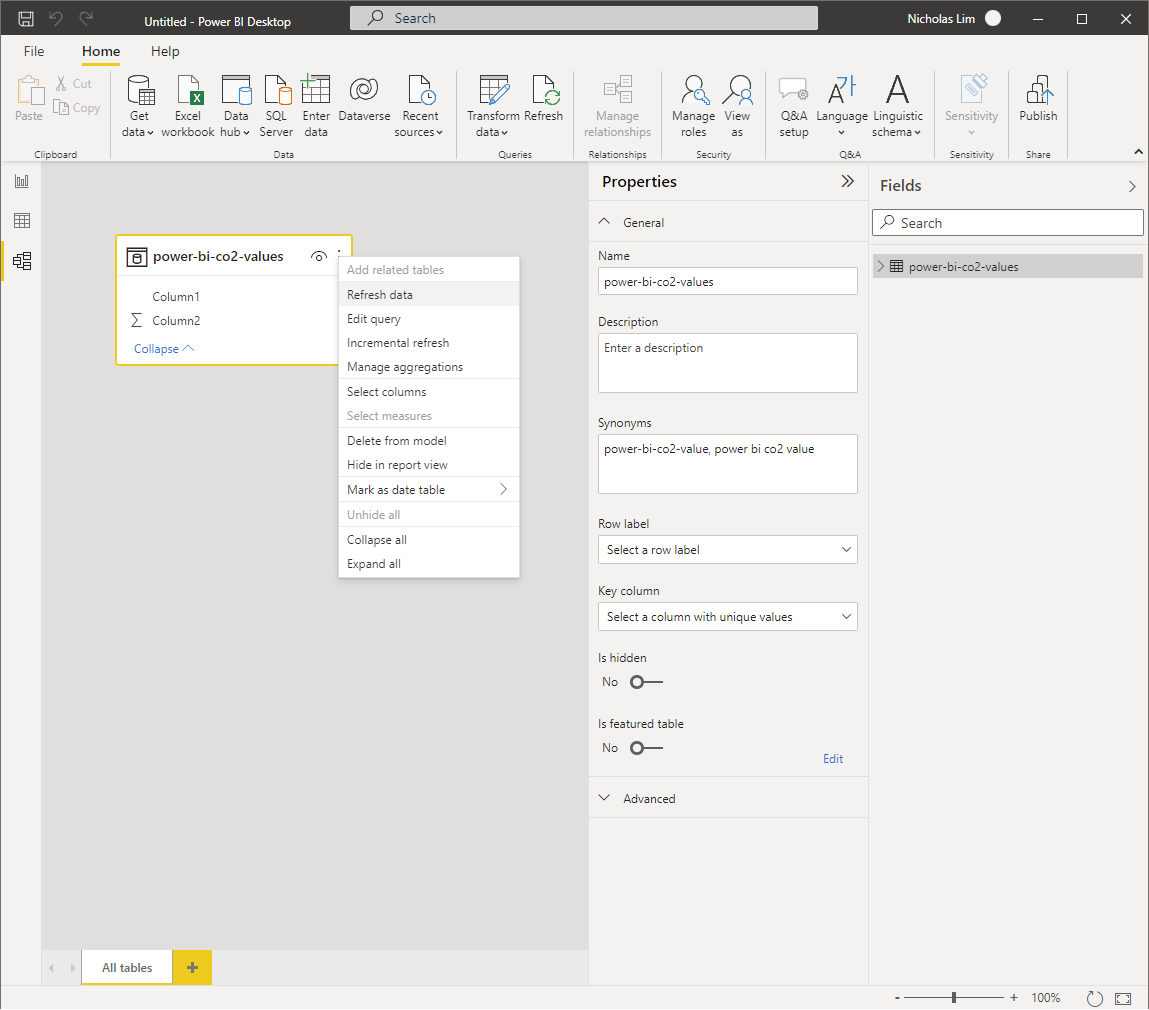Switch to the Help ribbon tab
The width and height of the screenshot is (1149, 1010).
click(x=164, y=51)
